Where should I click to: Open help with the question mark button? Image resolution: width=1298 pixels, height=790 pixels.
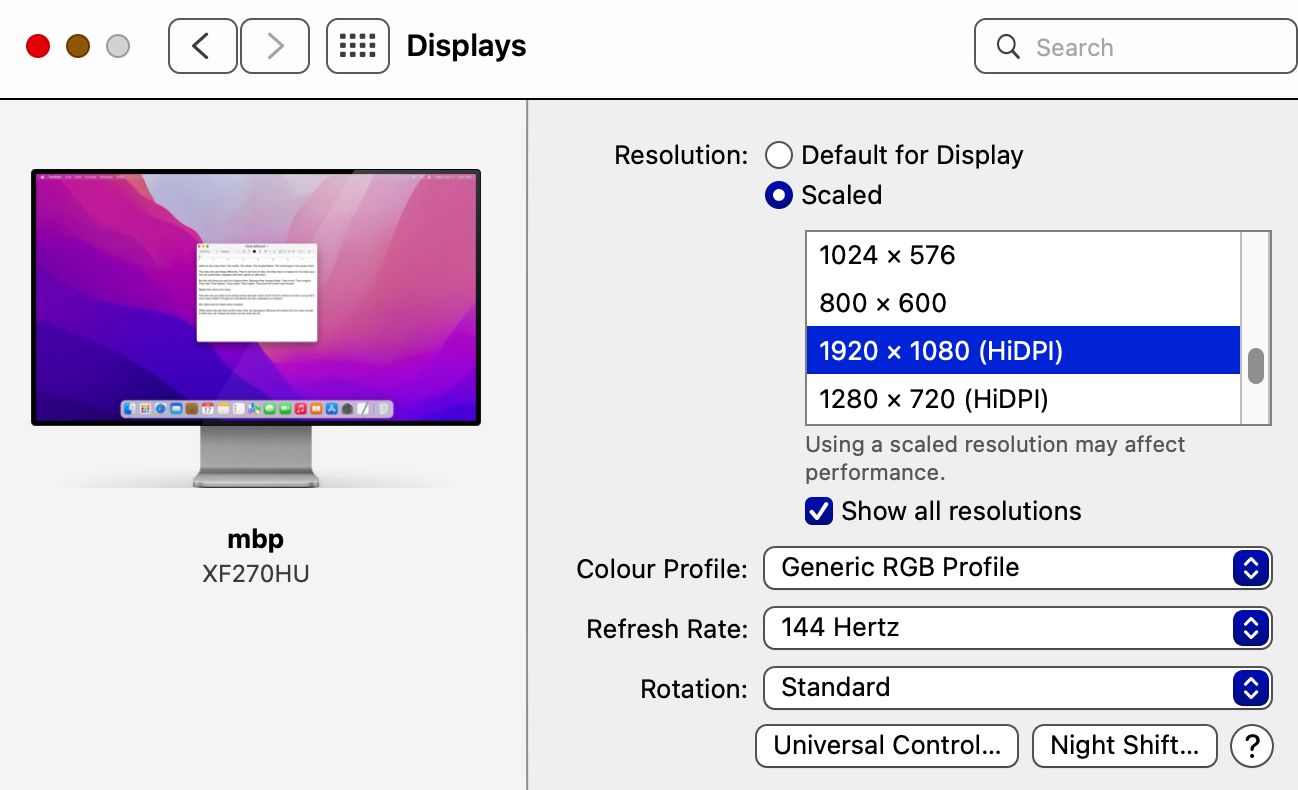1251,745
